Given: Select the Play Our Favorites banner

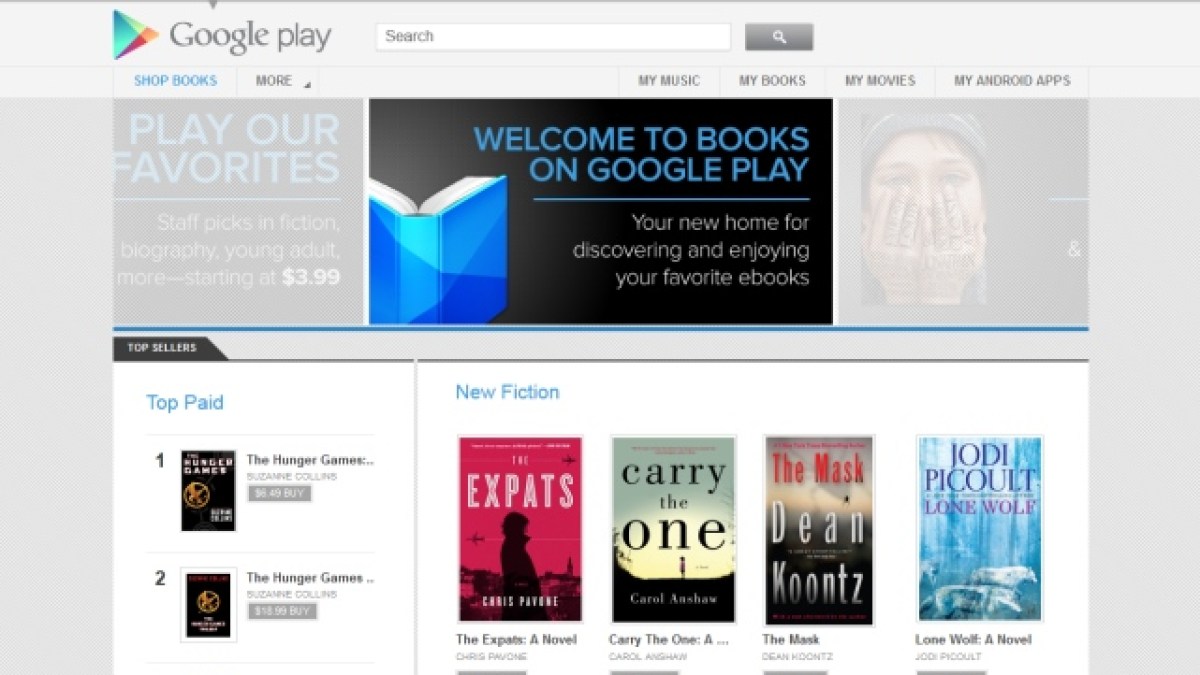Looking at the screenshot, I should pos(237,211).
